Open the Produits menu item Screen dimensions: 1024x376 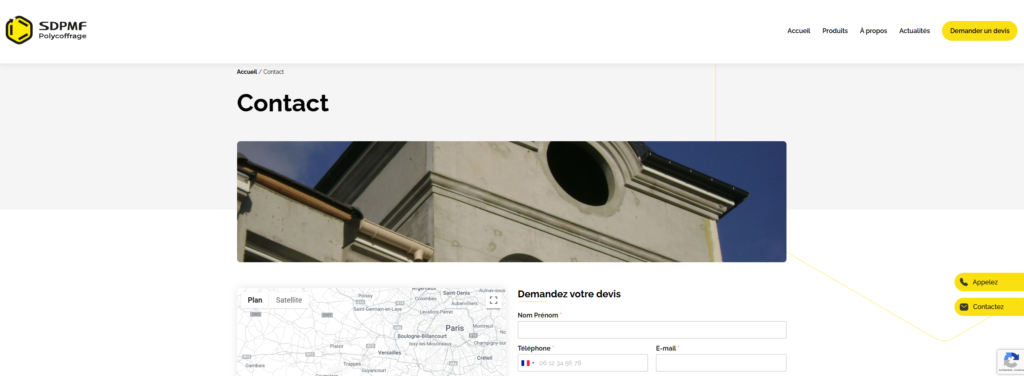pos(835,31)
